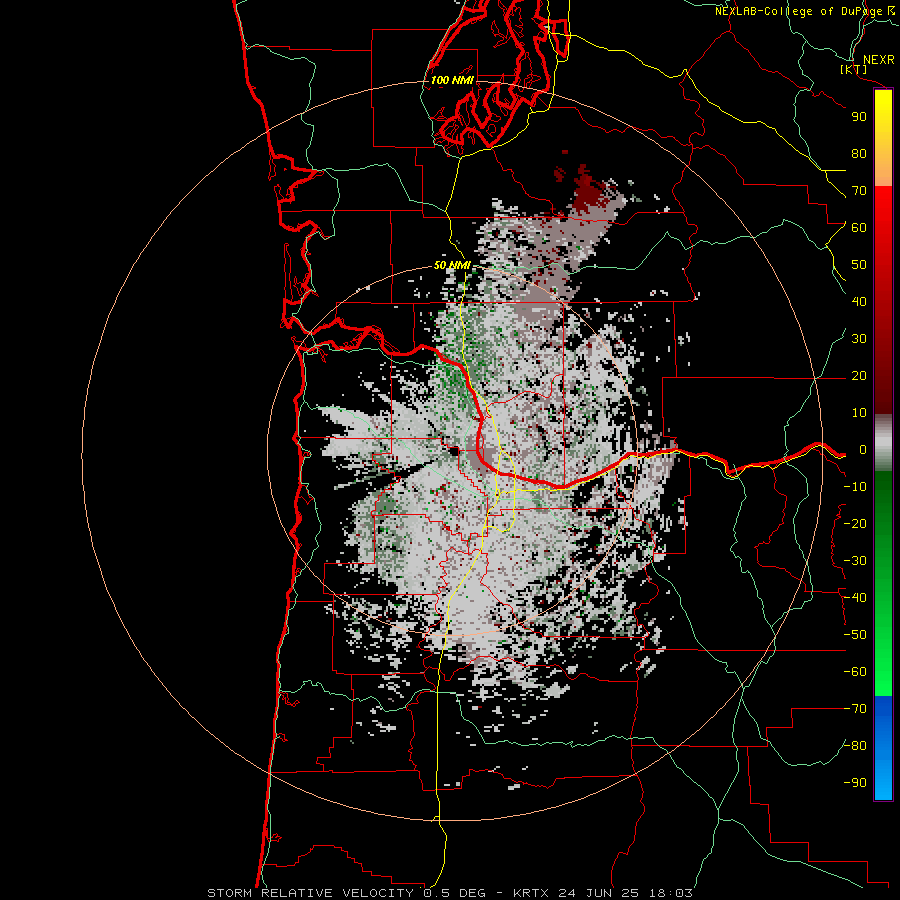Viewport: 900px width, 900px height.
Task: Click the "50" velocity scale label
Action: [859, 265]
